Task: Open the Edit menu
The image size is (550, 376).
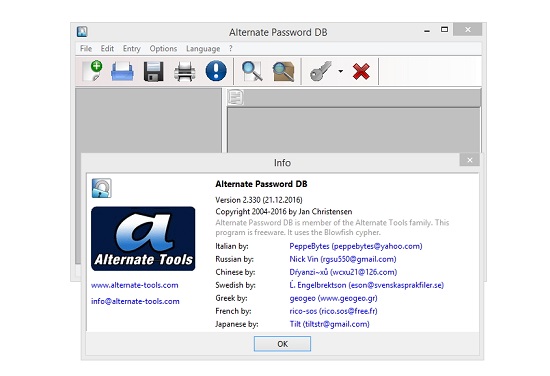Action: [107, 48]
